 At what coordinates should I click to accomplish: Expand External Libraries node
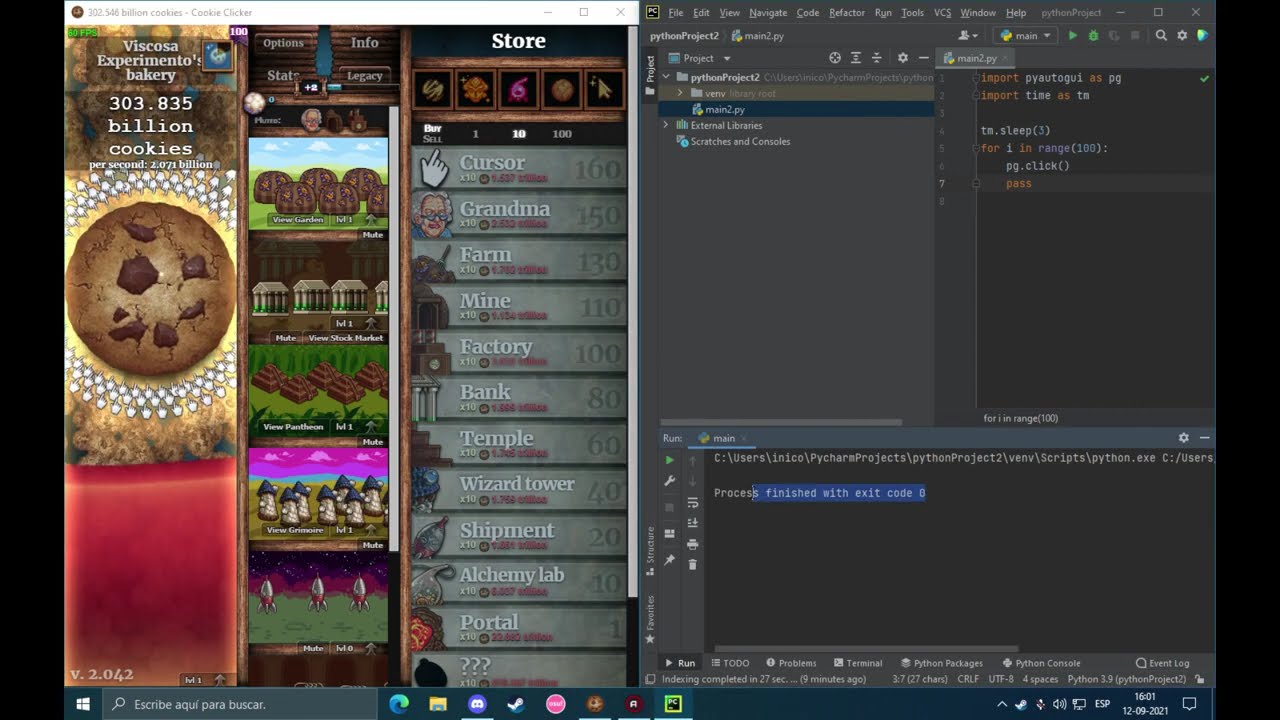tap(667, 125)
